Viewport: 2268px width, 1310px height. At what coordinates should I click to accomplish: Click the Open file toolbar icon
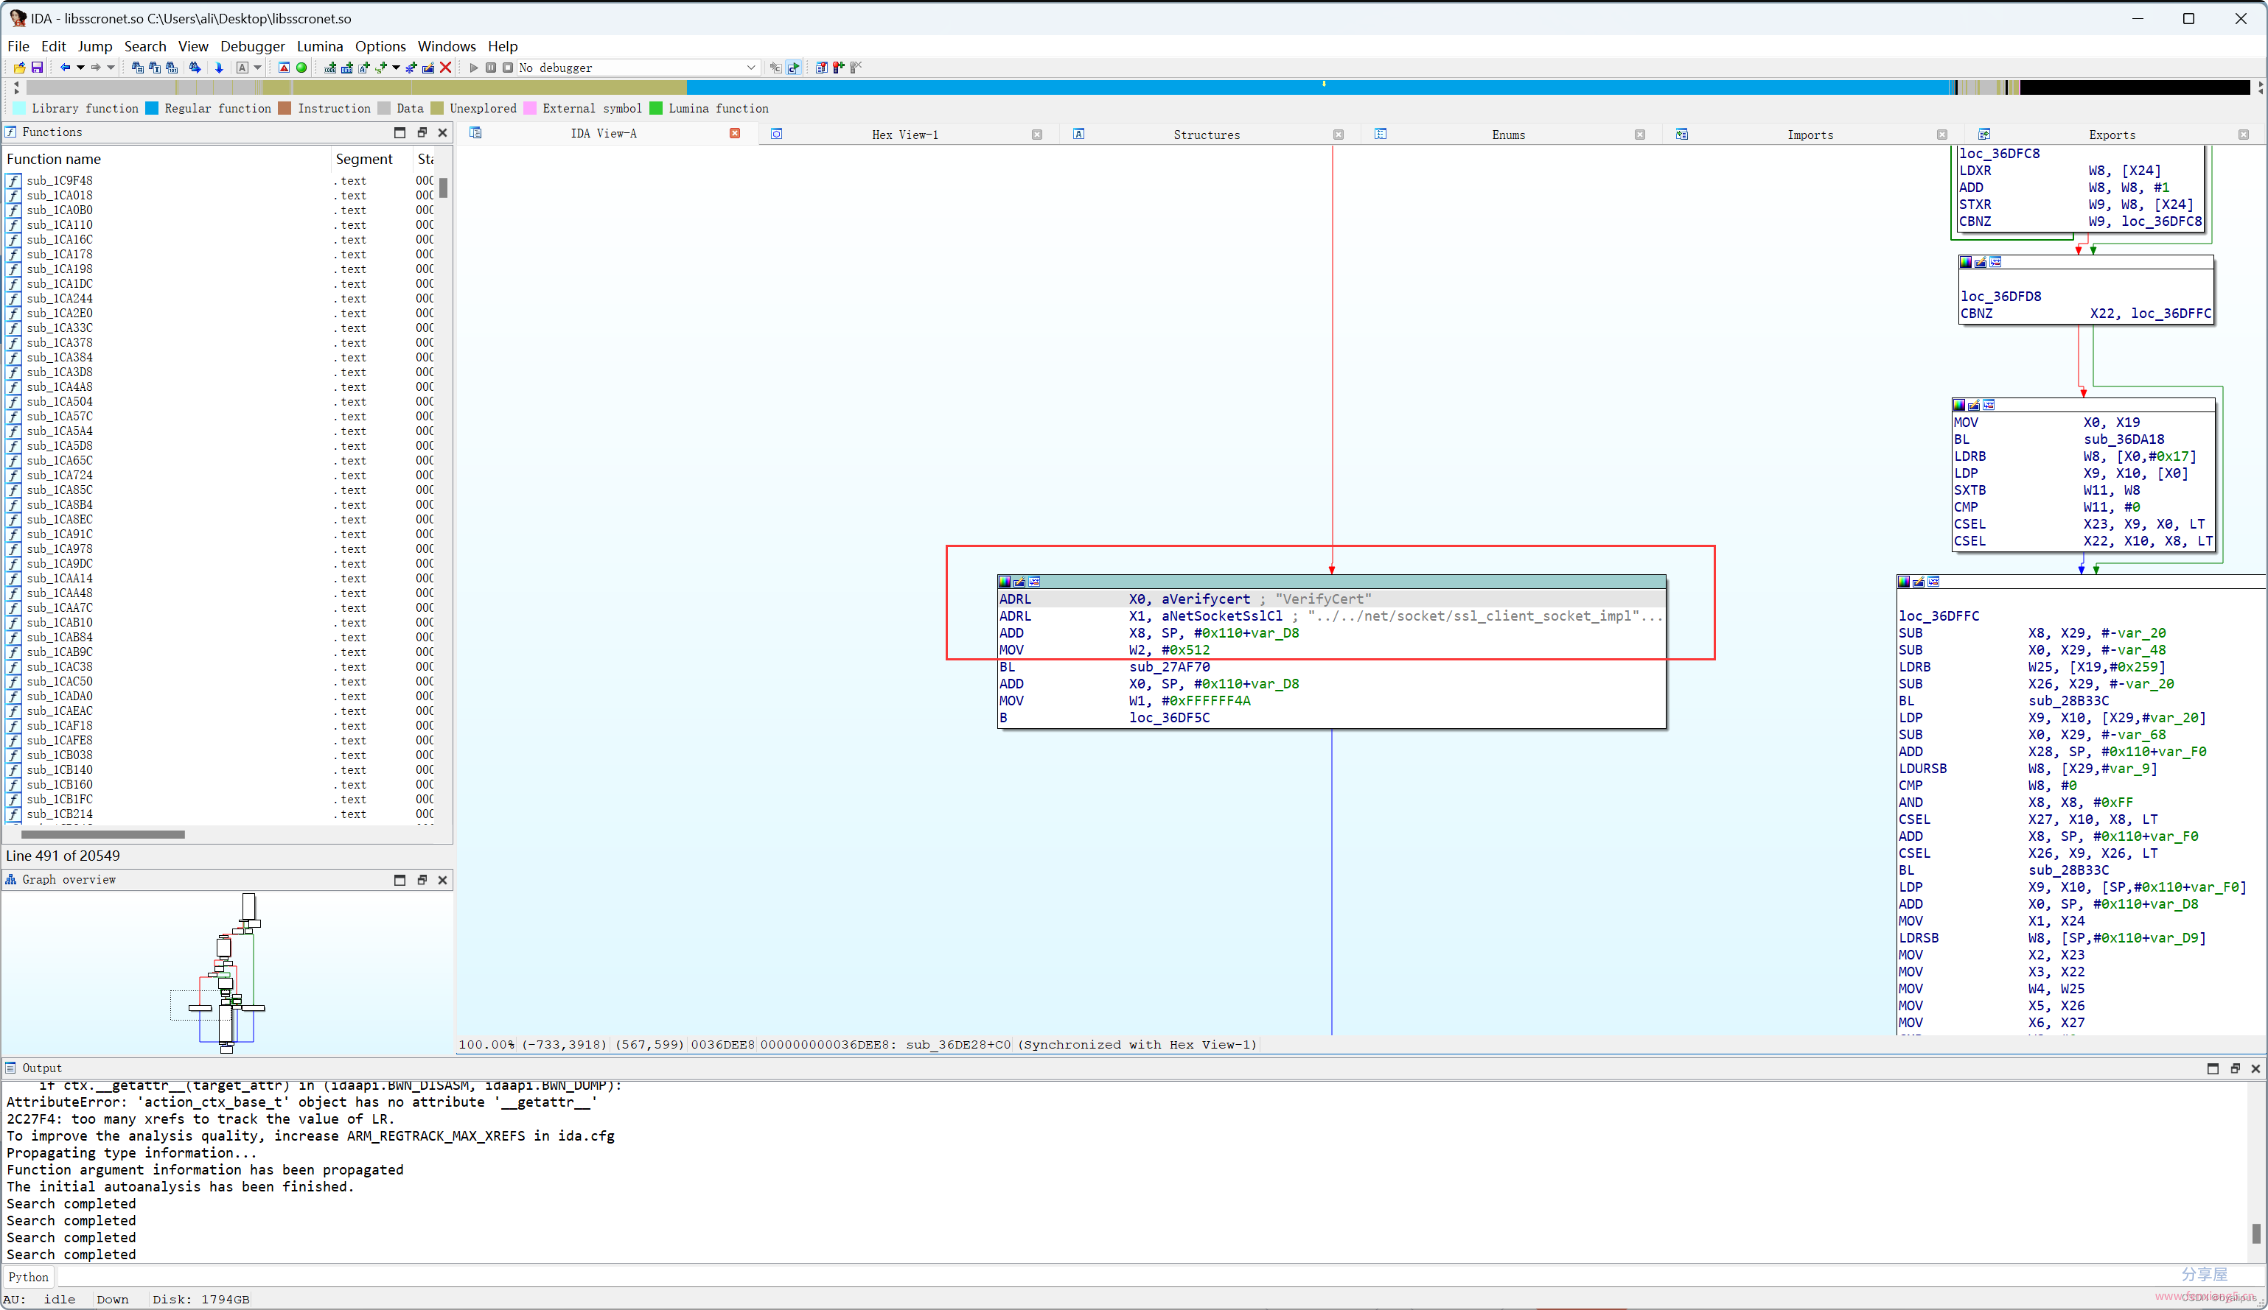[19, 67]
